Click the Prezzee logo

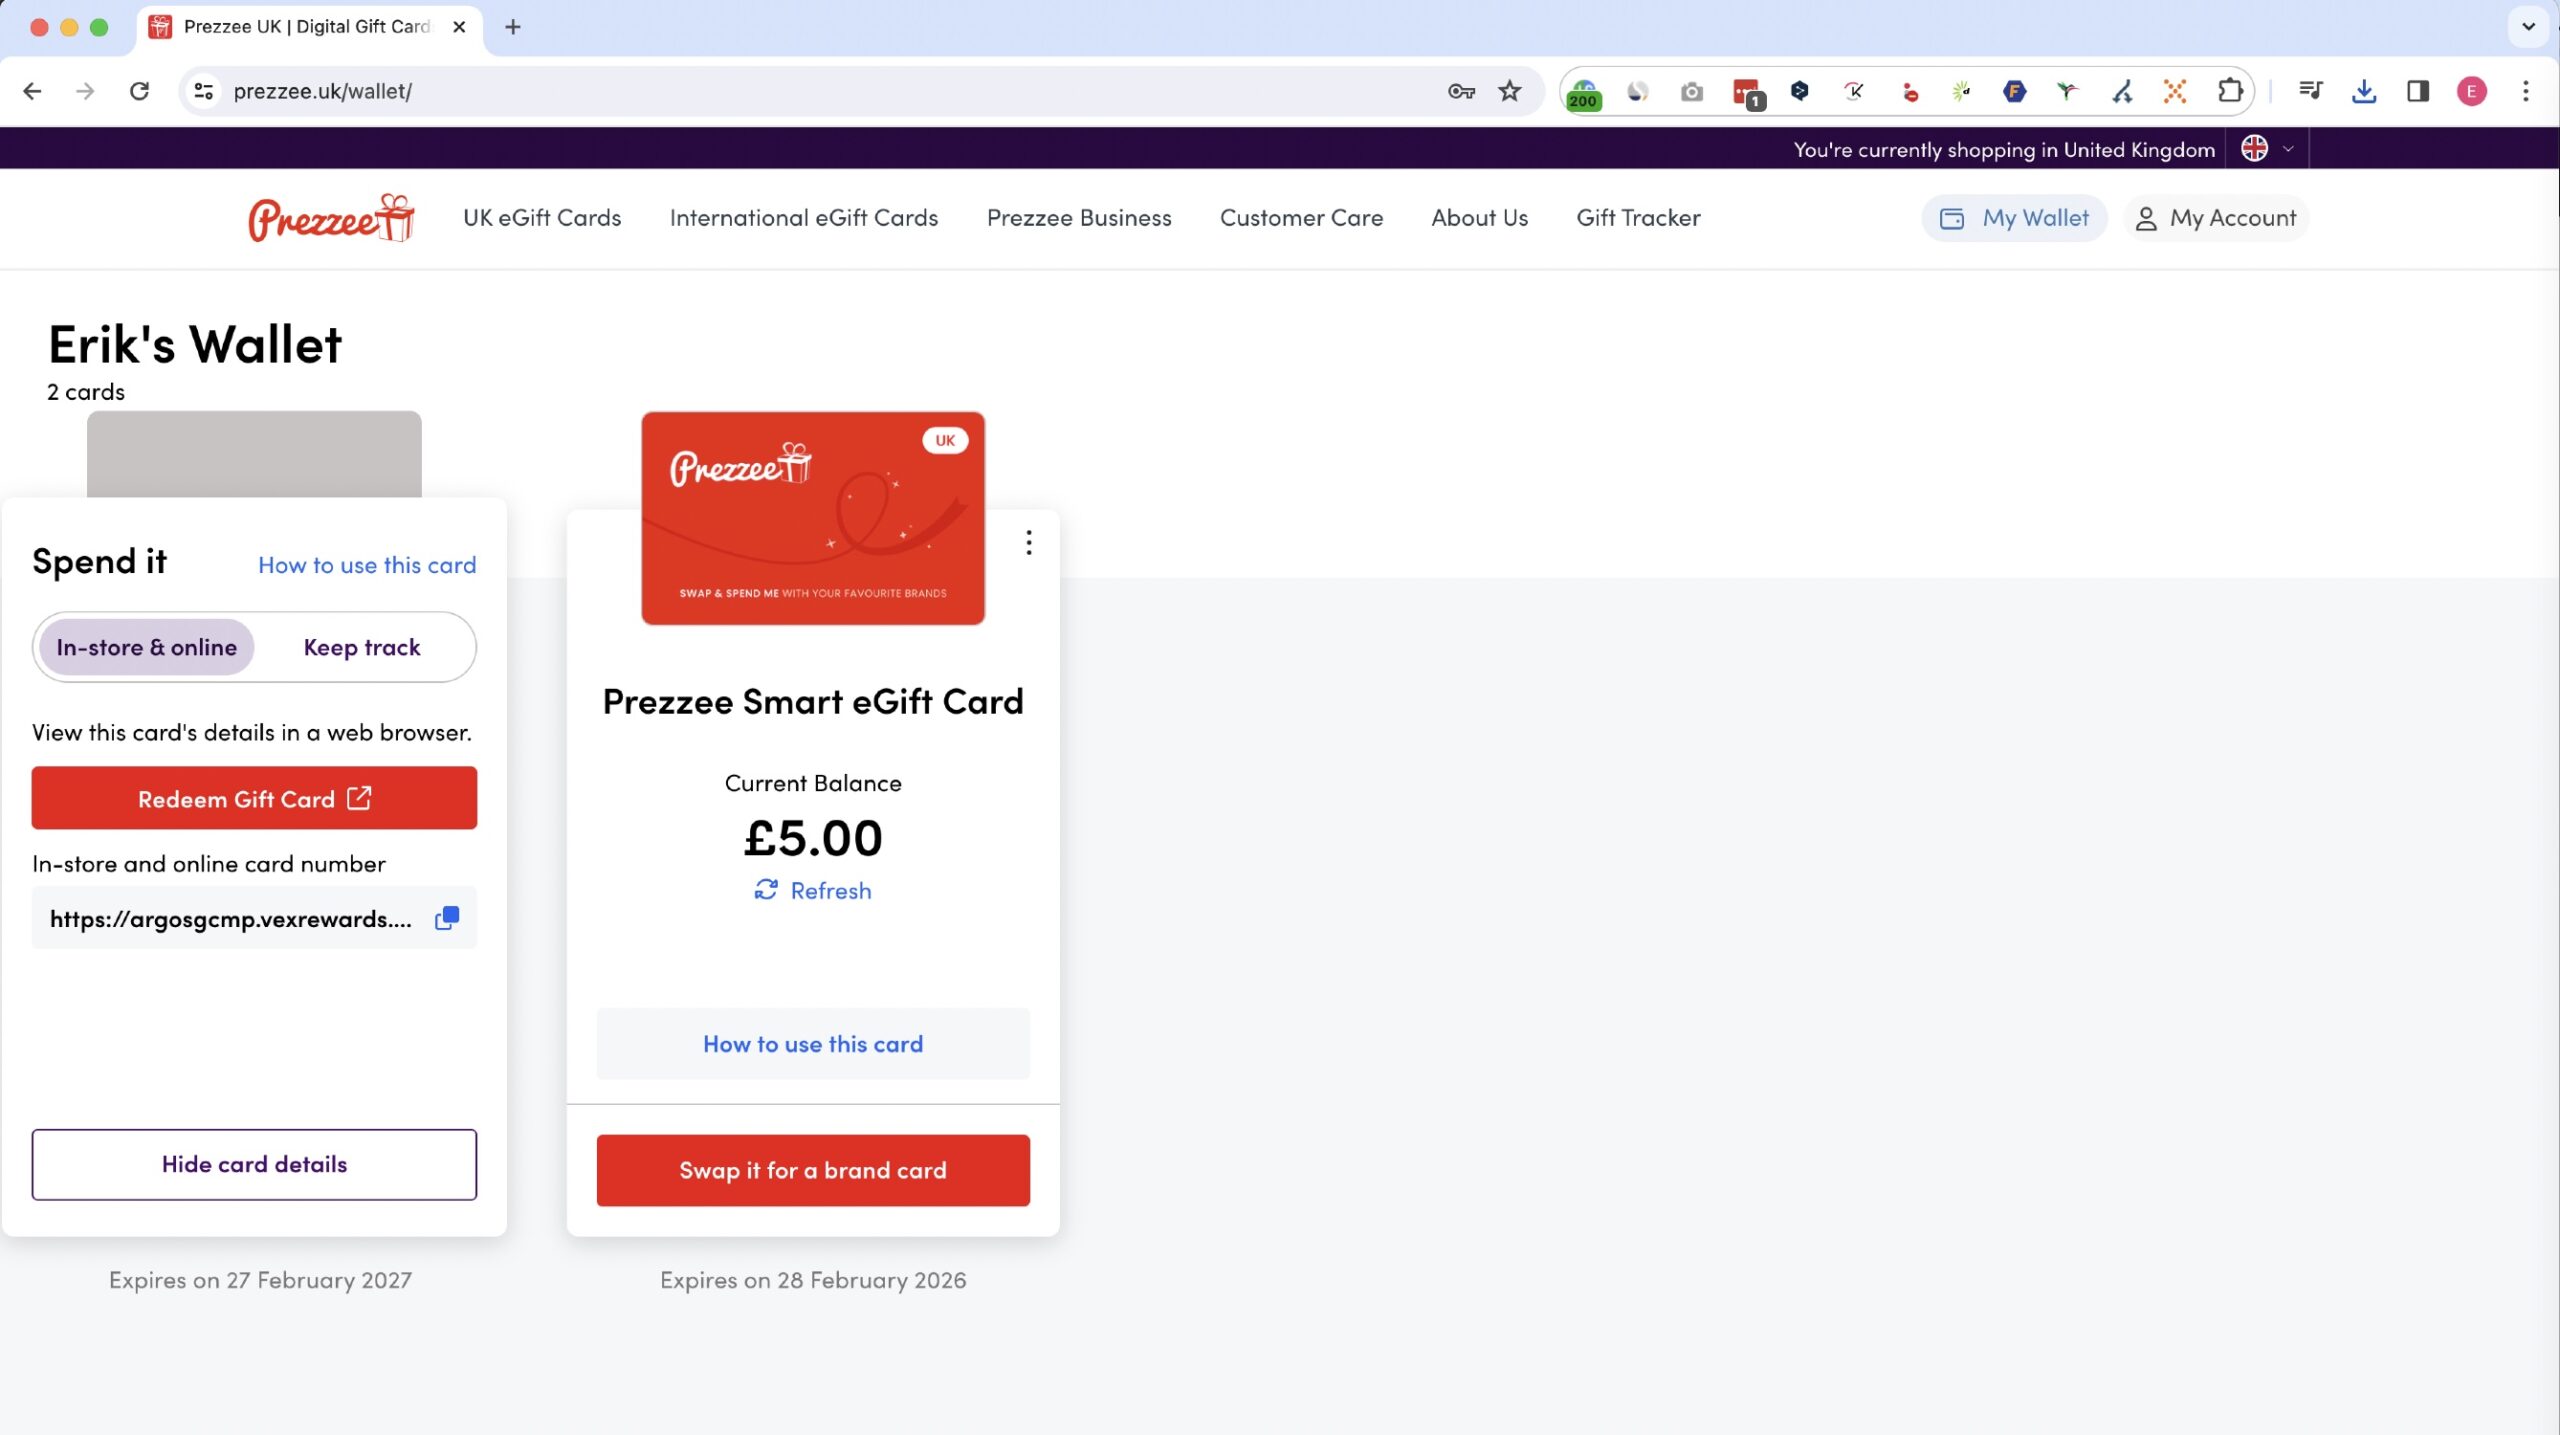(x=331, y=218)
